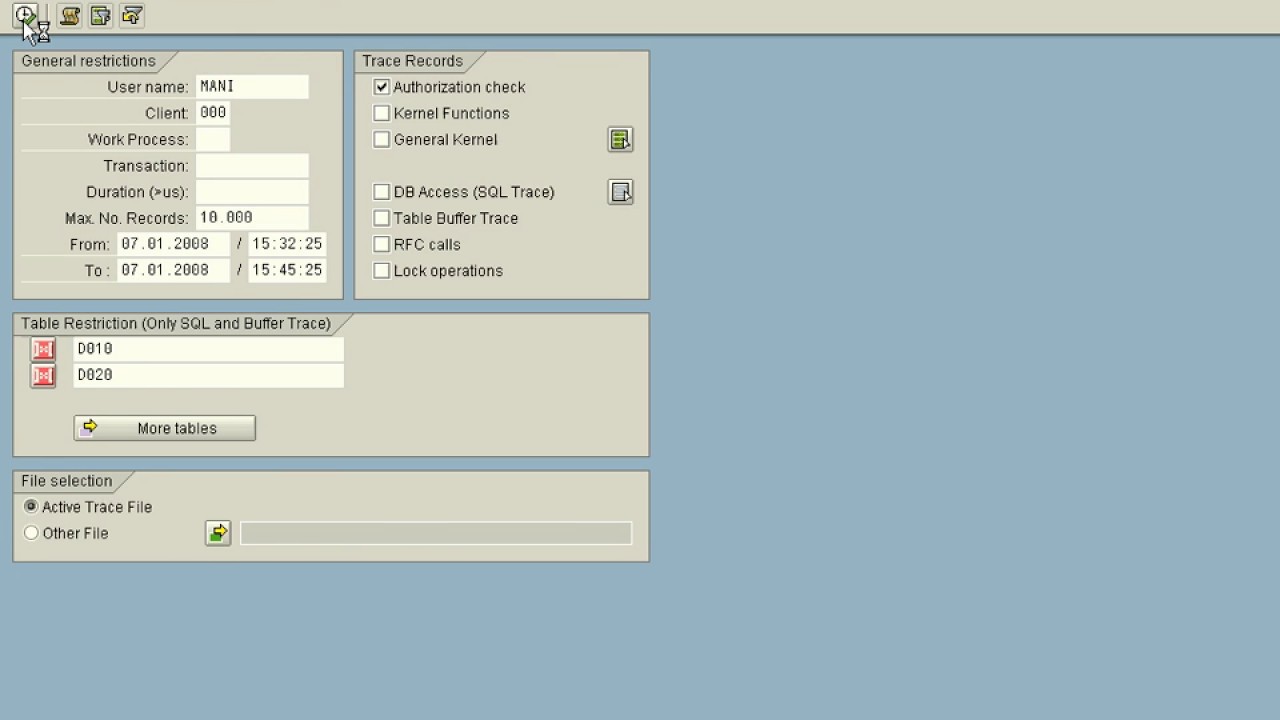Click the From date field
Screen dimensions: 1280x720
(x=173, y=244)
